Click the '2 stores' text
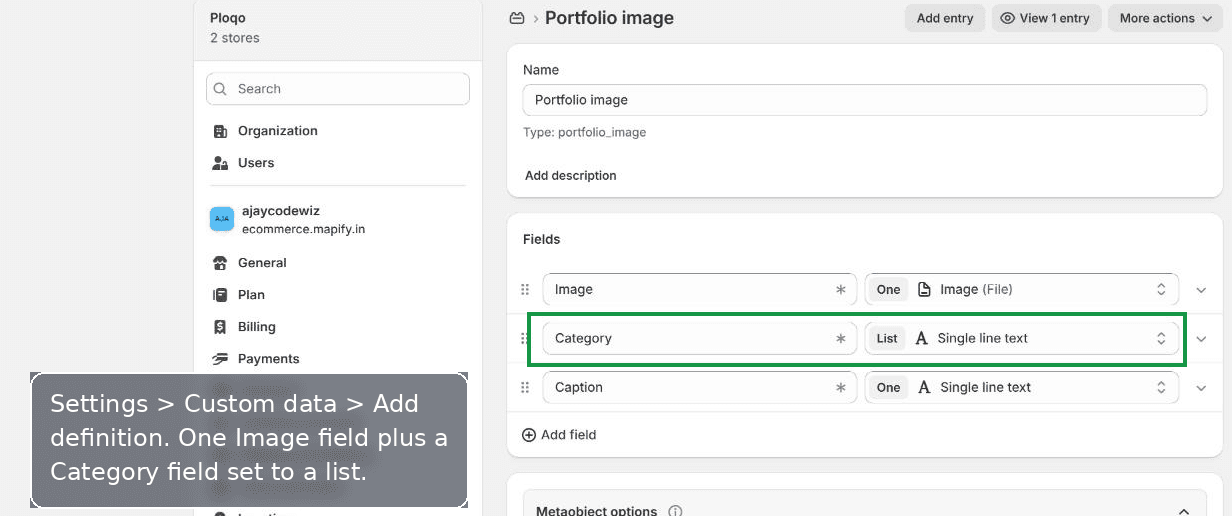Screen dimensions: 1232x516 tap(235, 38)
